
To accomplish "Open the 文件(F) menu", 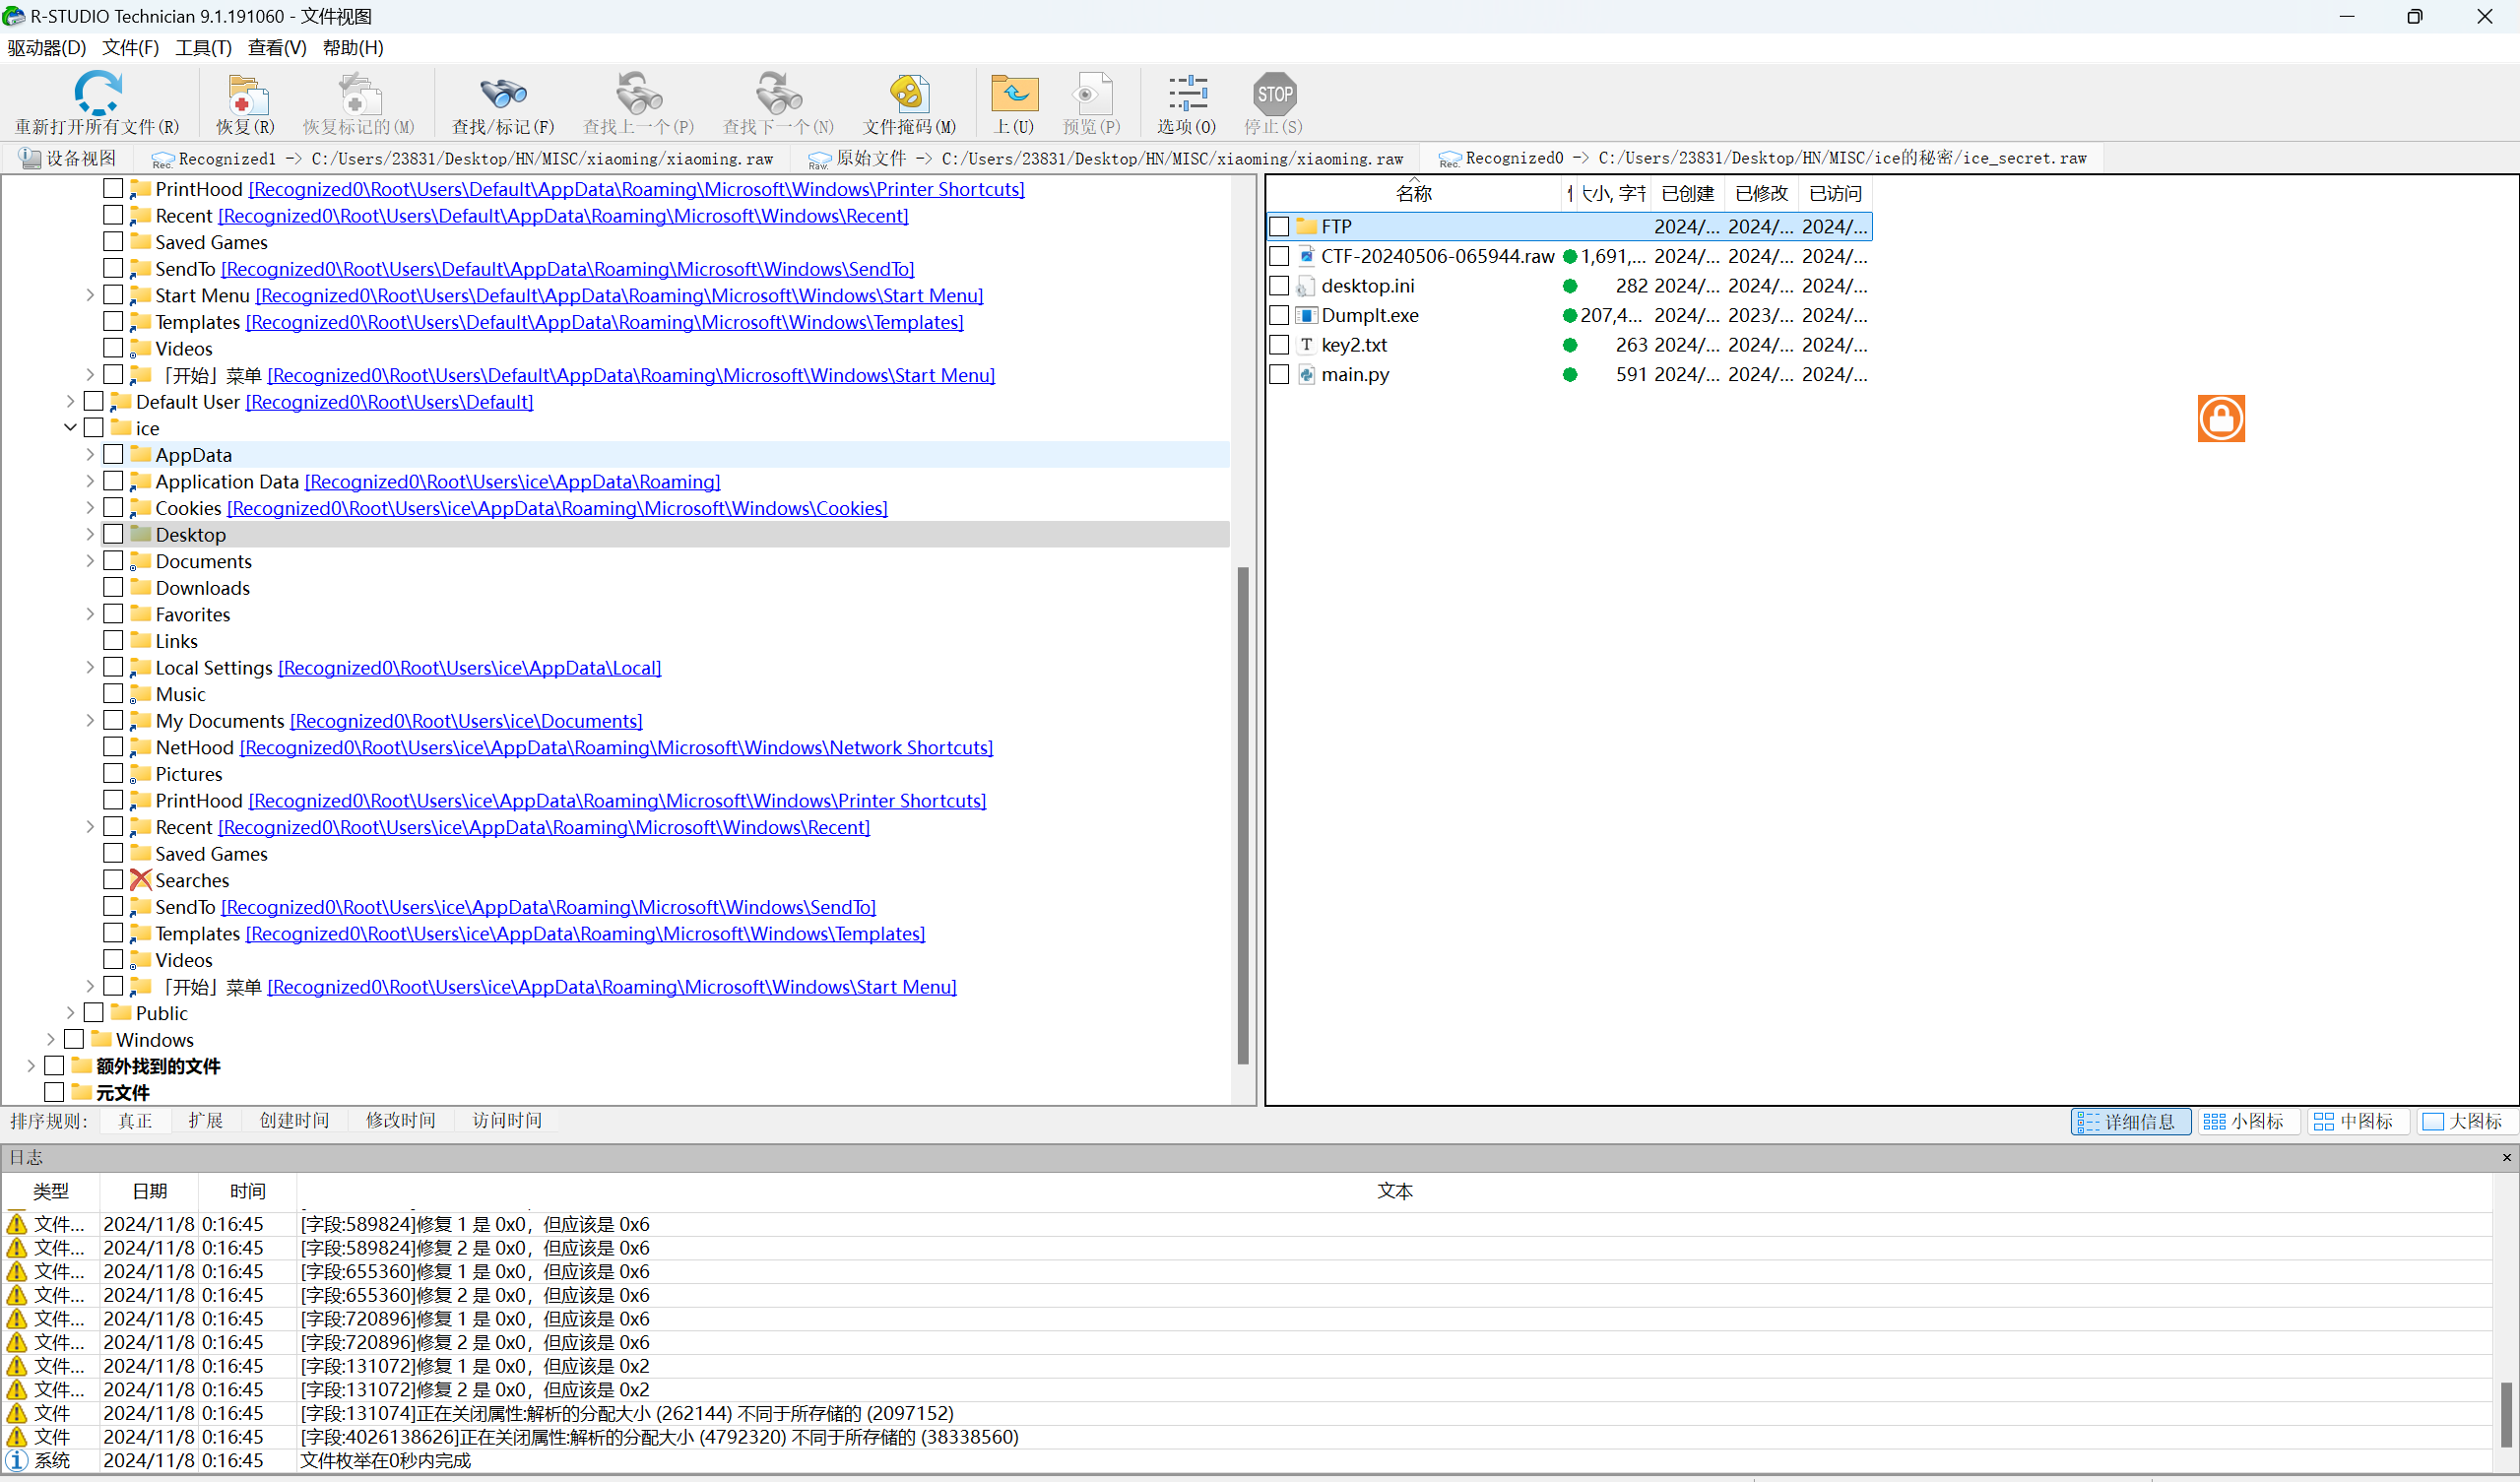I will tap(130, 47).
